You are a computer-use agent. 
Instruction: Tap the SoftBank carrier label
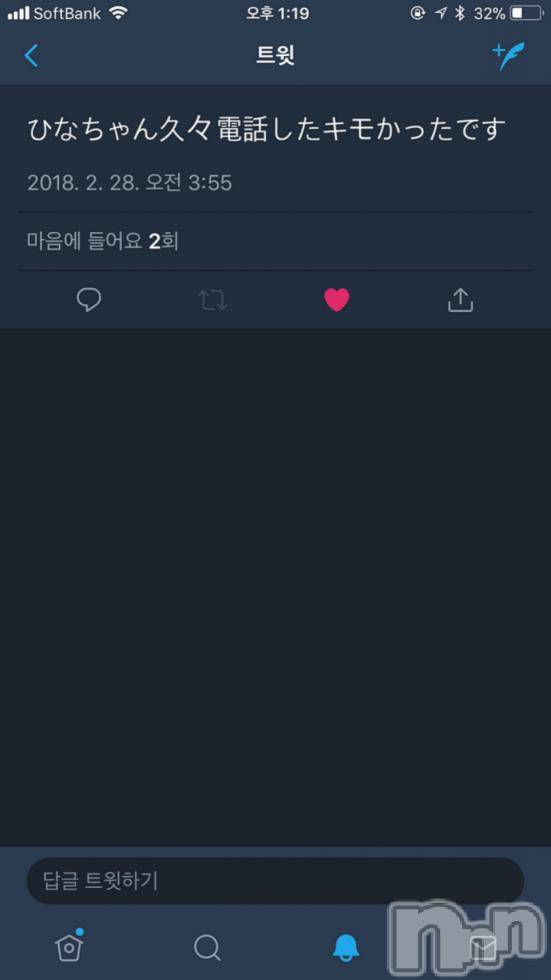[x=67, y=13]
